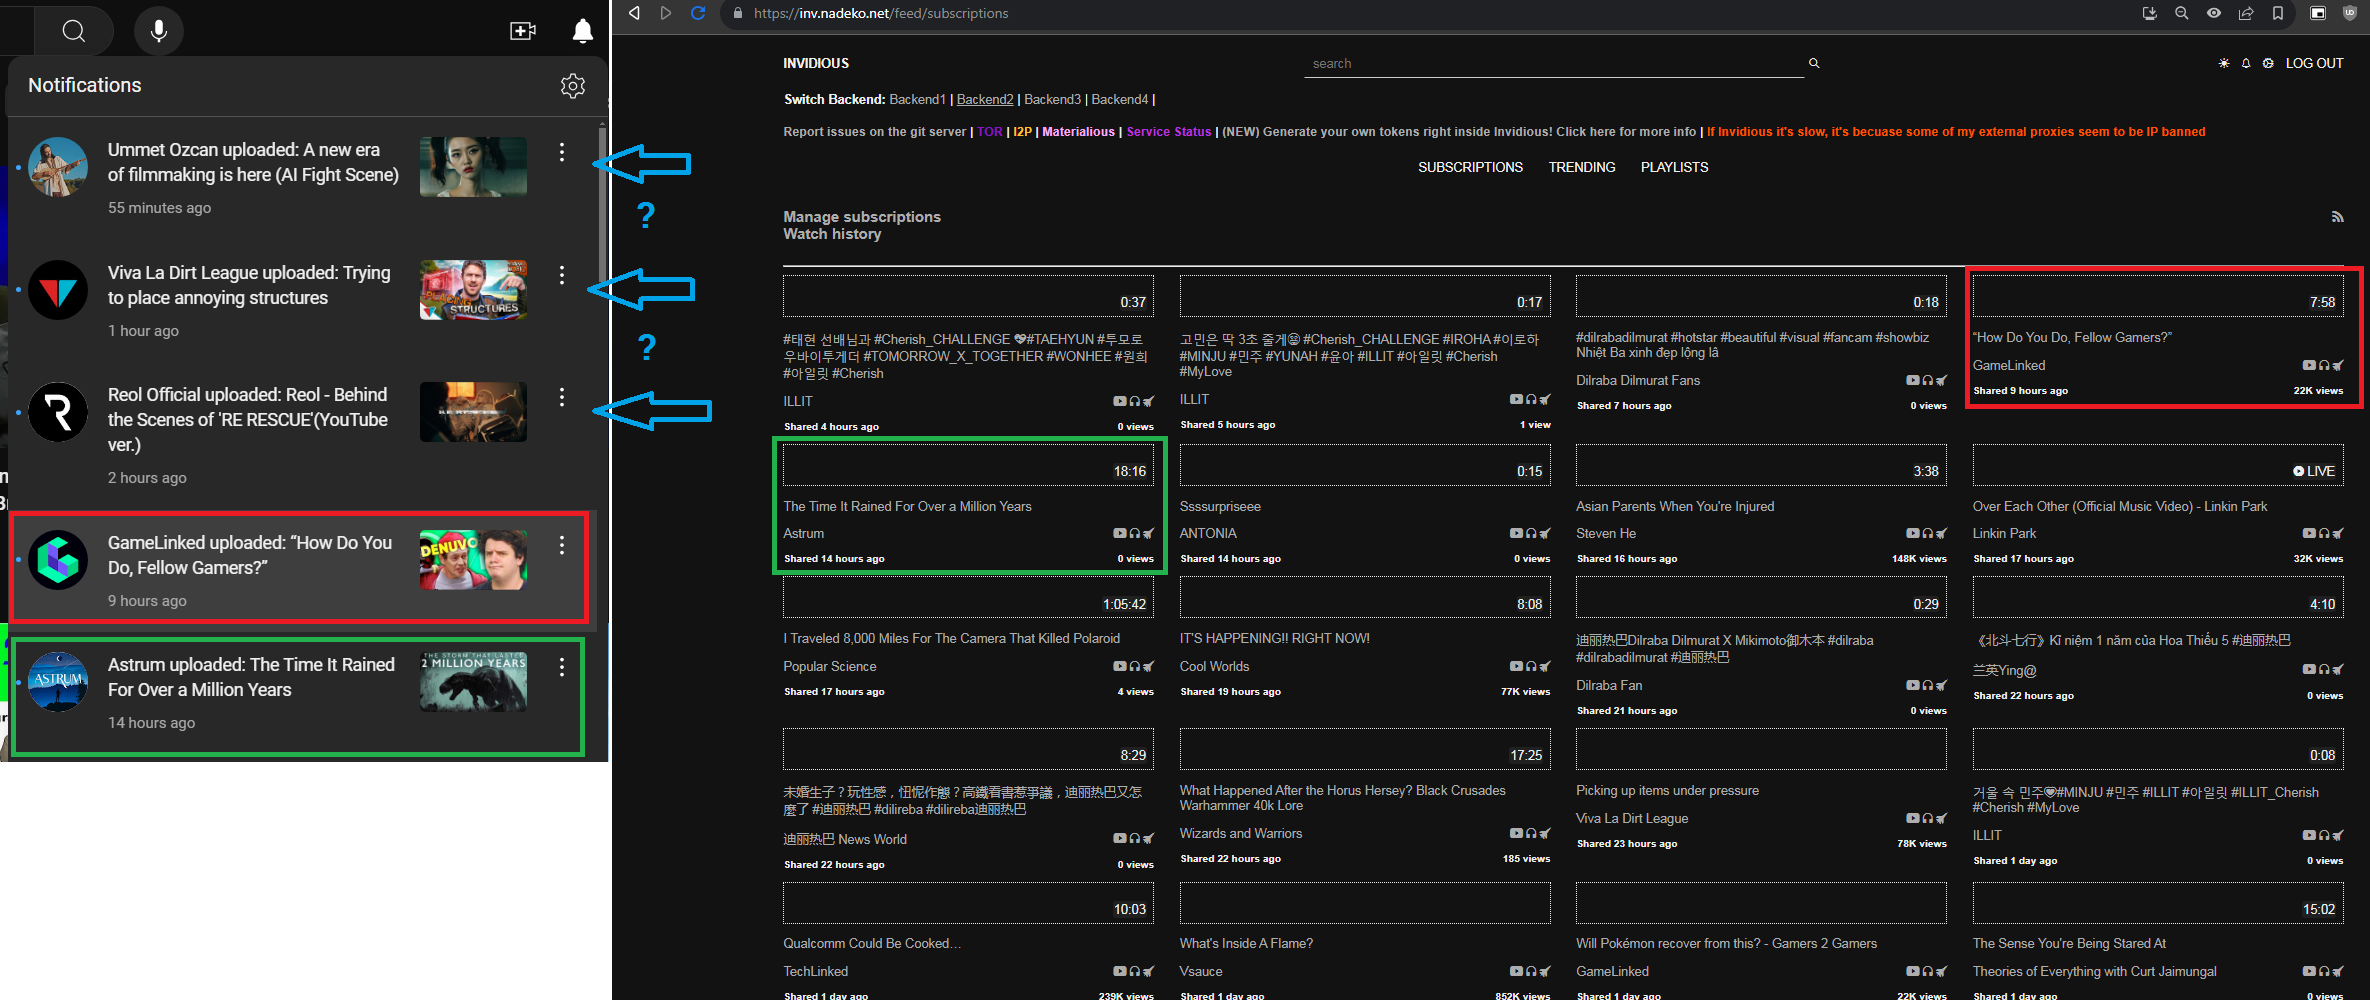This screenshot has height=1000, width=2370.
Task: Open options menu for Astrum notification
Action: pos(562,667)
